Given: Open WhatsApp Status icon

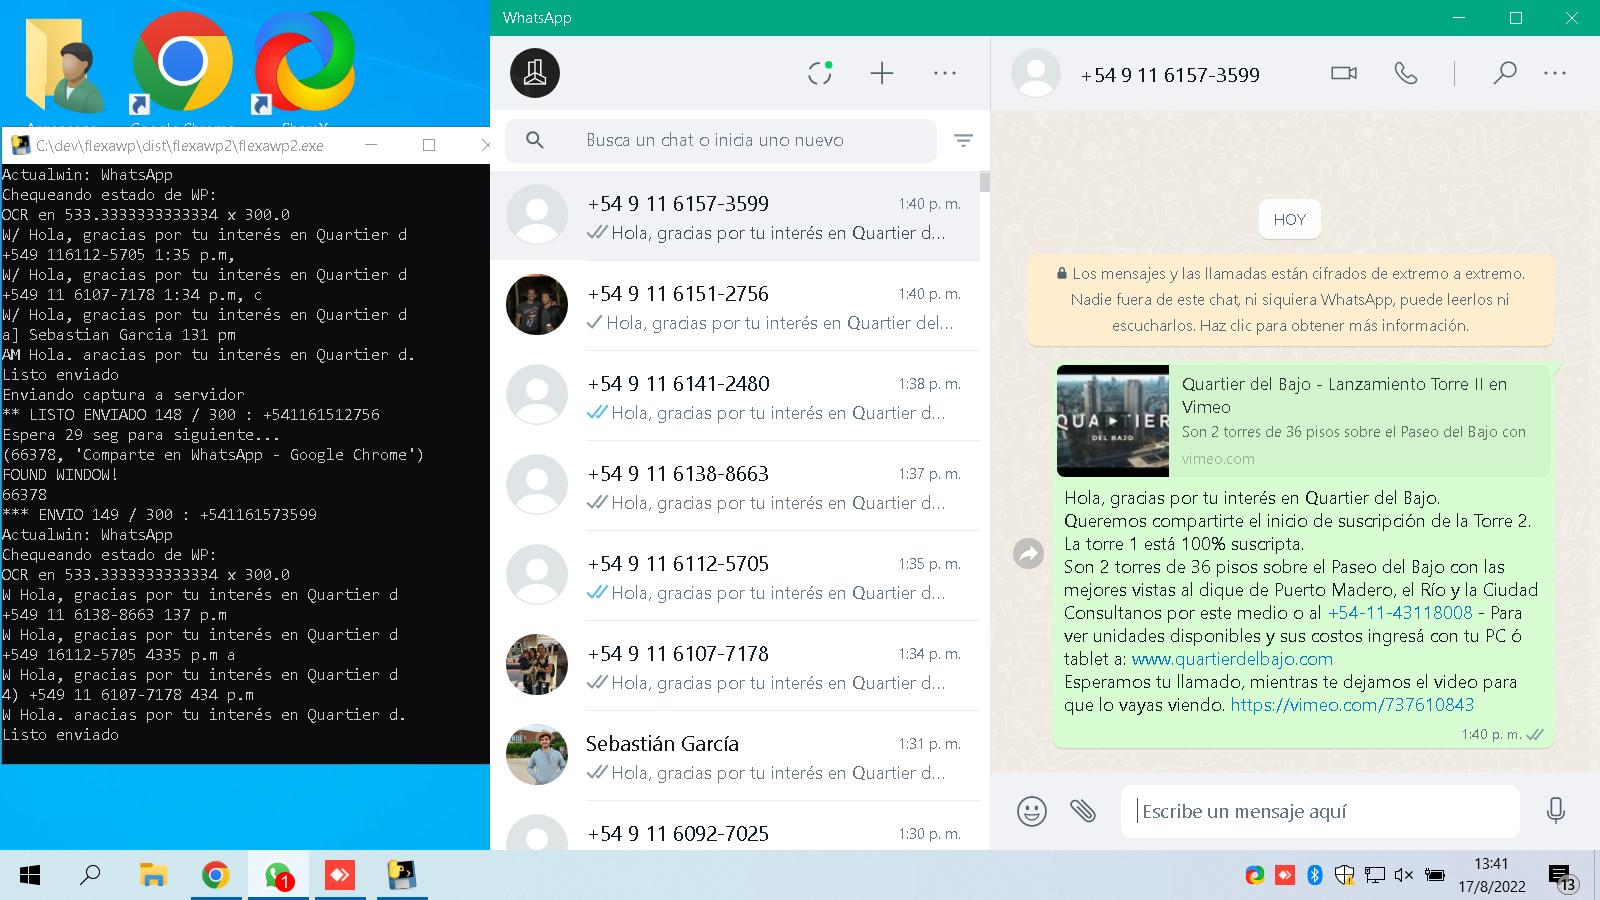Looking at the screenshot, I should point(820,73).
